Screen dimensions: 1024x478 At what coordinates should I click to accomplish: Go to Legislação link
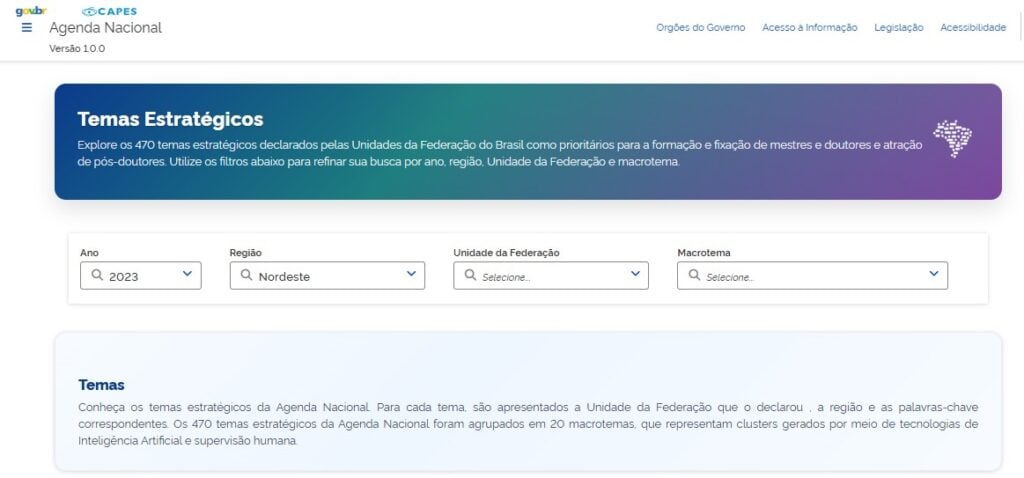898,28
